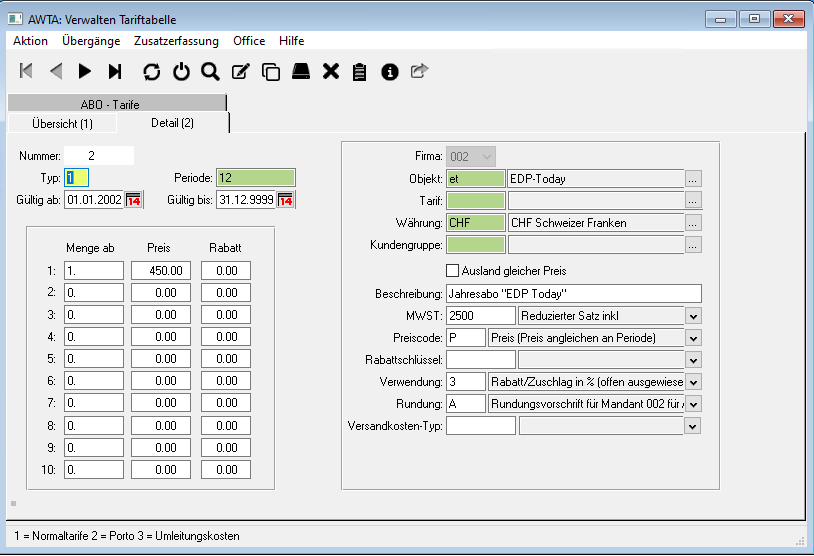This screenshot has height=556, width=814.
Task: Click the Preis field in row 1
Action: click(161, 271)
